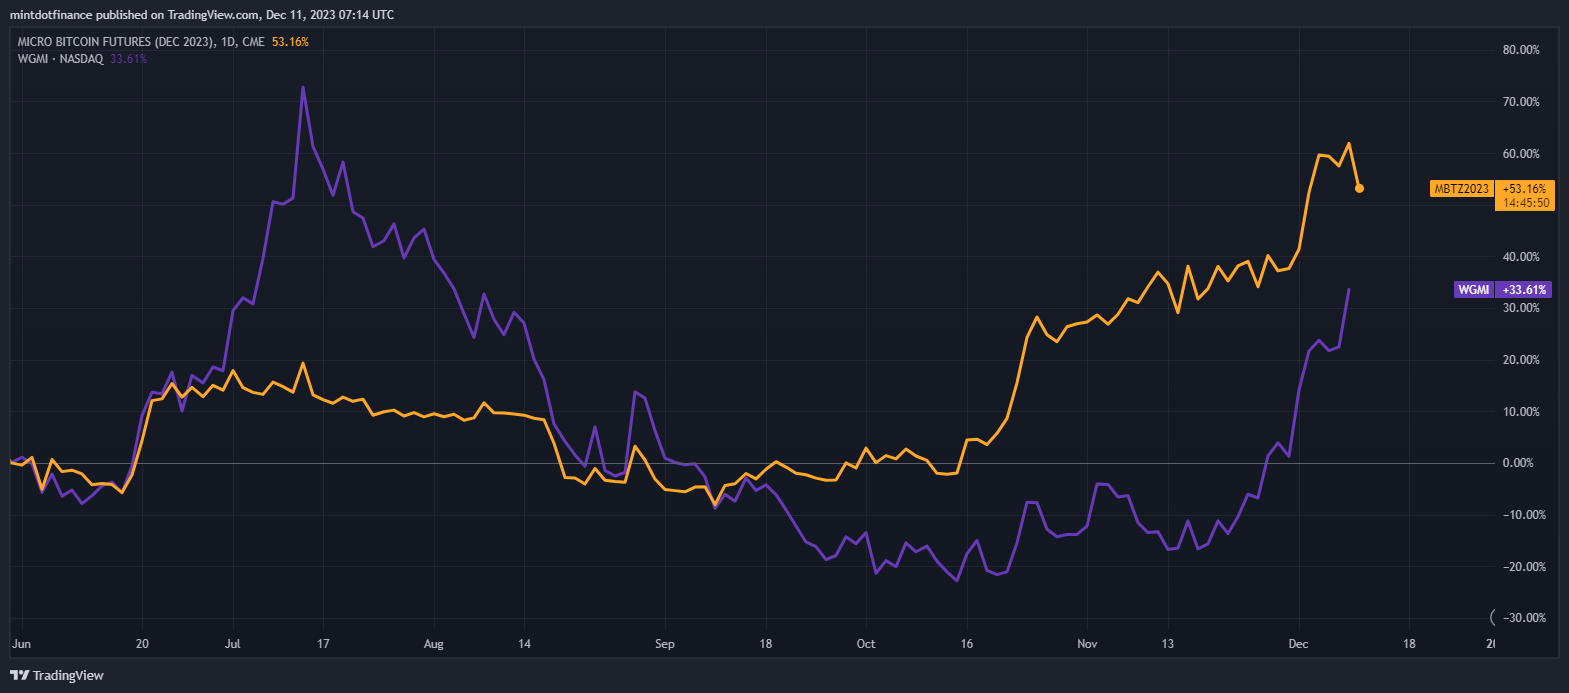
Task: Click the 80.00% axis label
Action: click(x=1521, y=50)
